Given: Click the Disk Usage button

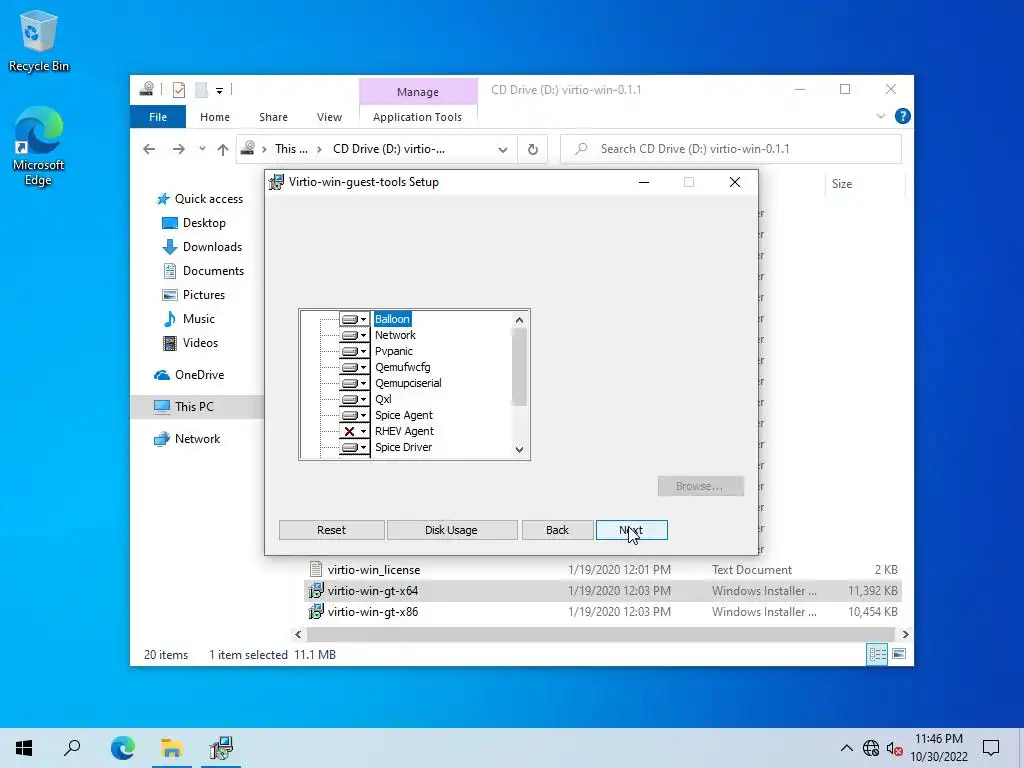Looking at the screenshot, I should (x=451, y=530).
